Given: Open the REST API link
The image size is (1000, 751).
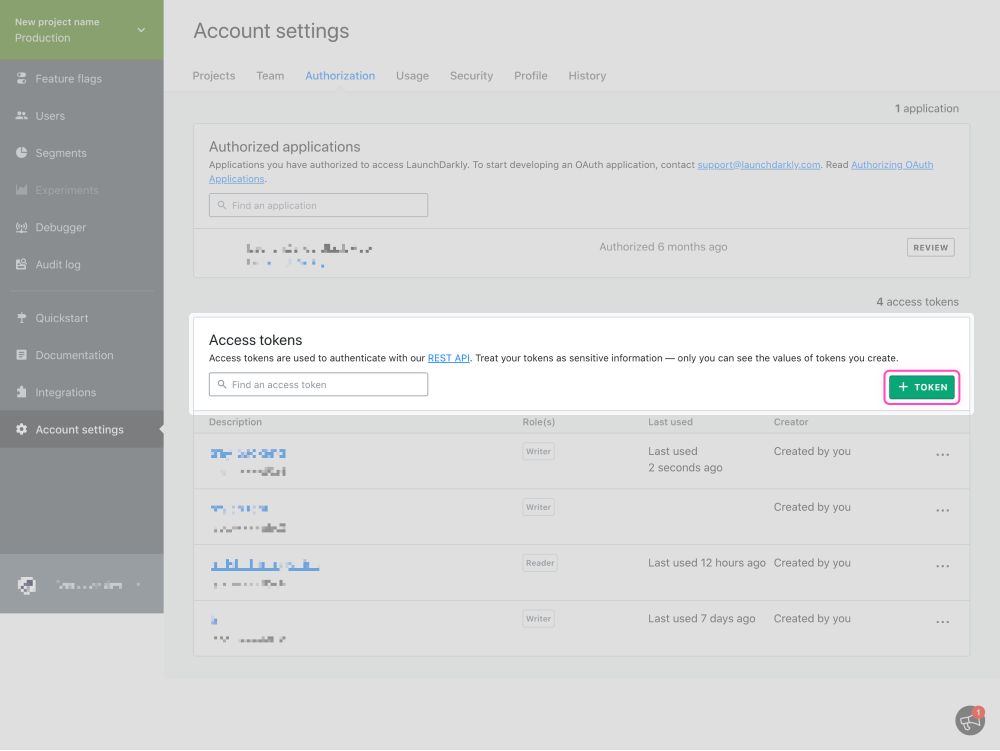Looking at the screenshot, I should coord(448,358).
